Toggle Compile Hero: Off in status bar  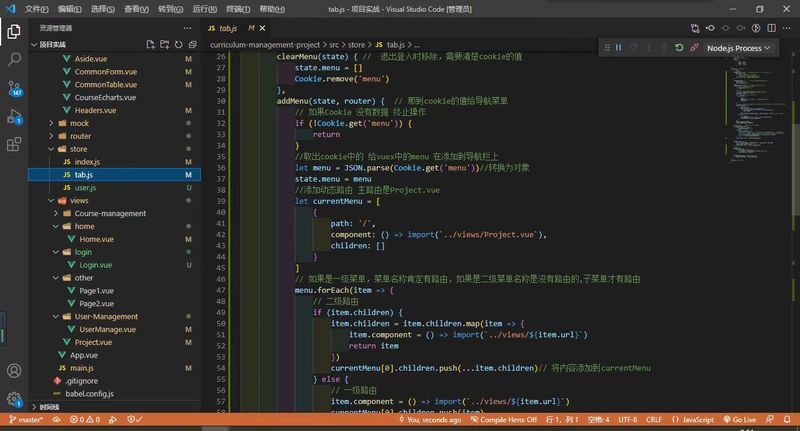[x=504, y=419]
